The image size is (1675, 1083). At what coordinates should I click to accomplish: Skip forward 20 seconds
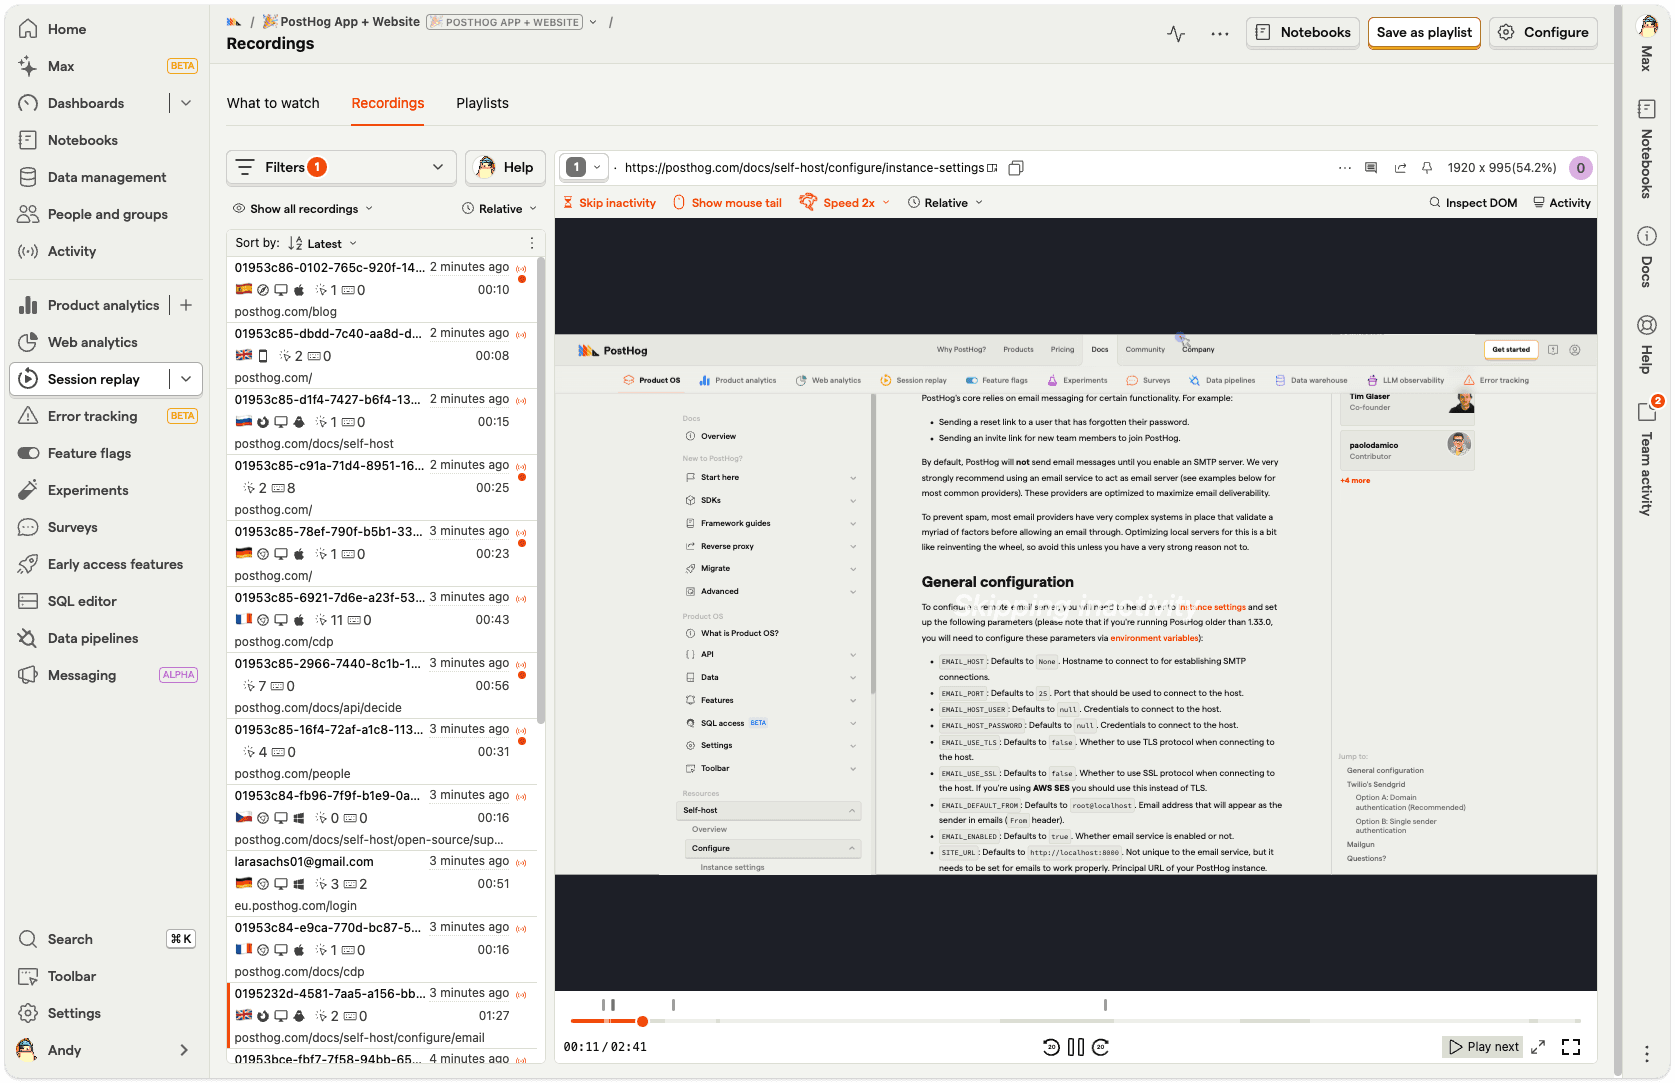point(1101,1047)
